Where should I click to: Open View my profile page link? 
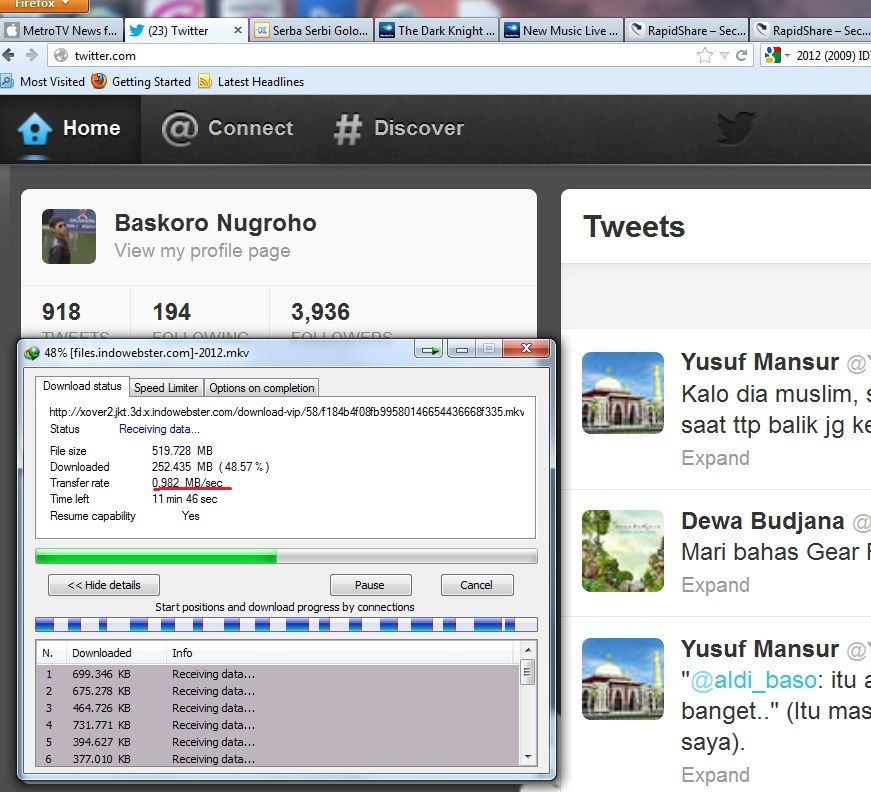click(x=202, y=250)
